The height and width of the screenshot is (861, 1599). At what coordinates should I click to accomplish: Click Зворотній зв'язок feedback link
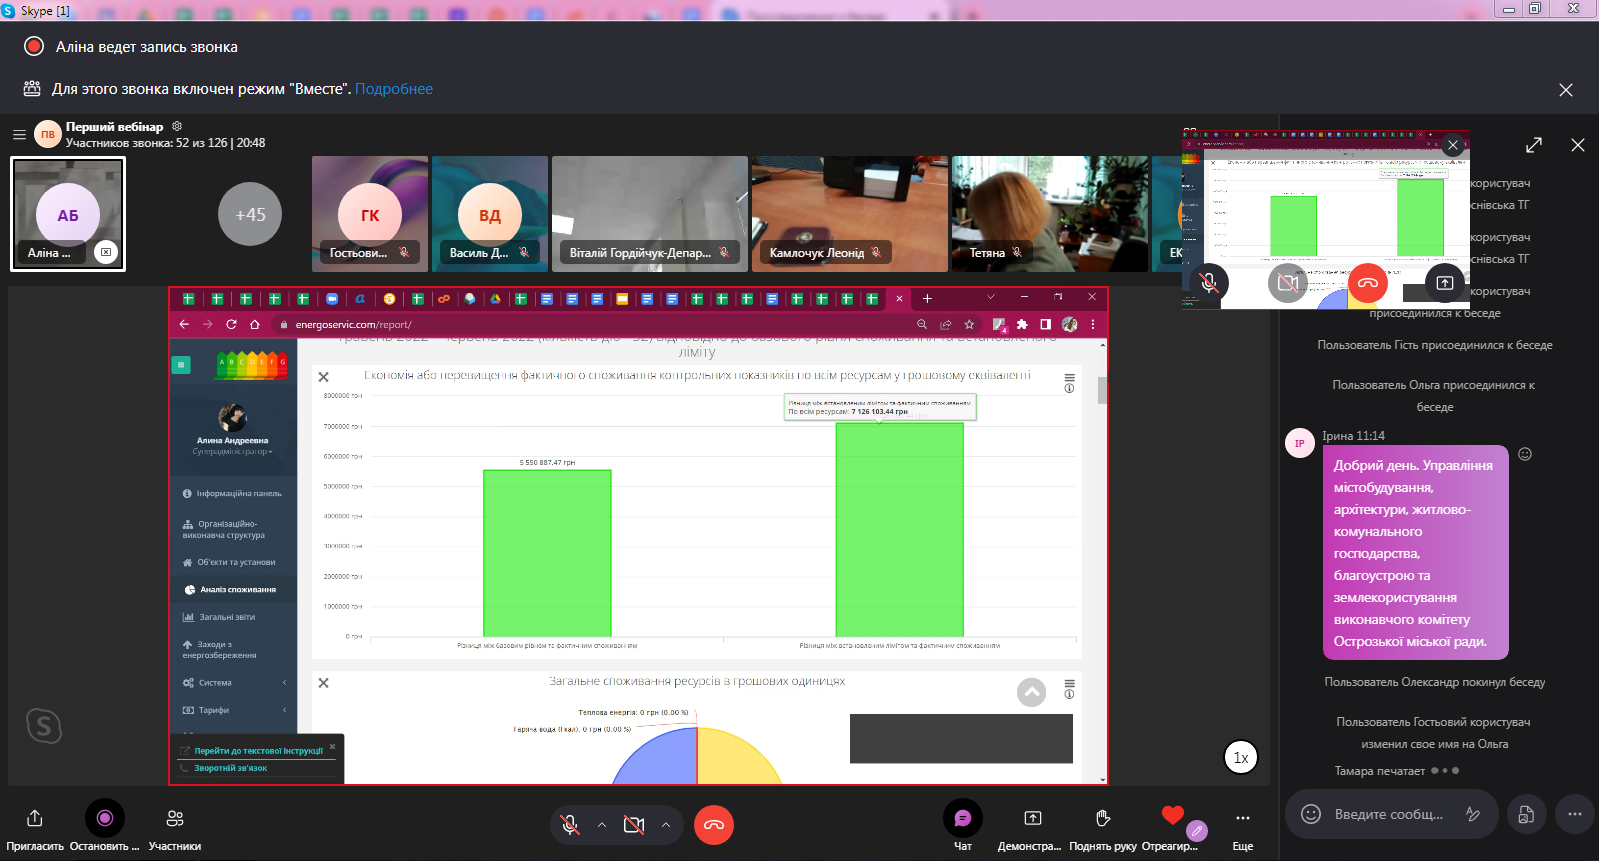click(231, 768)
